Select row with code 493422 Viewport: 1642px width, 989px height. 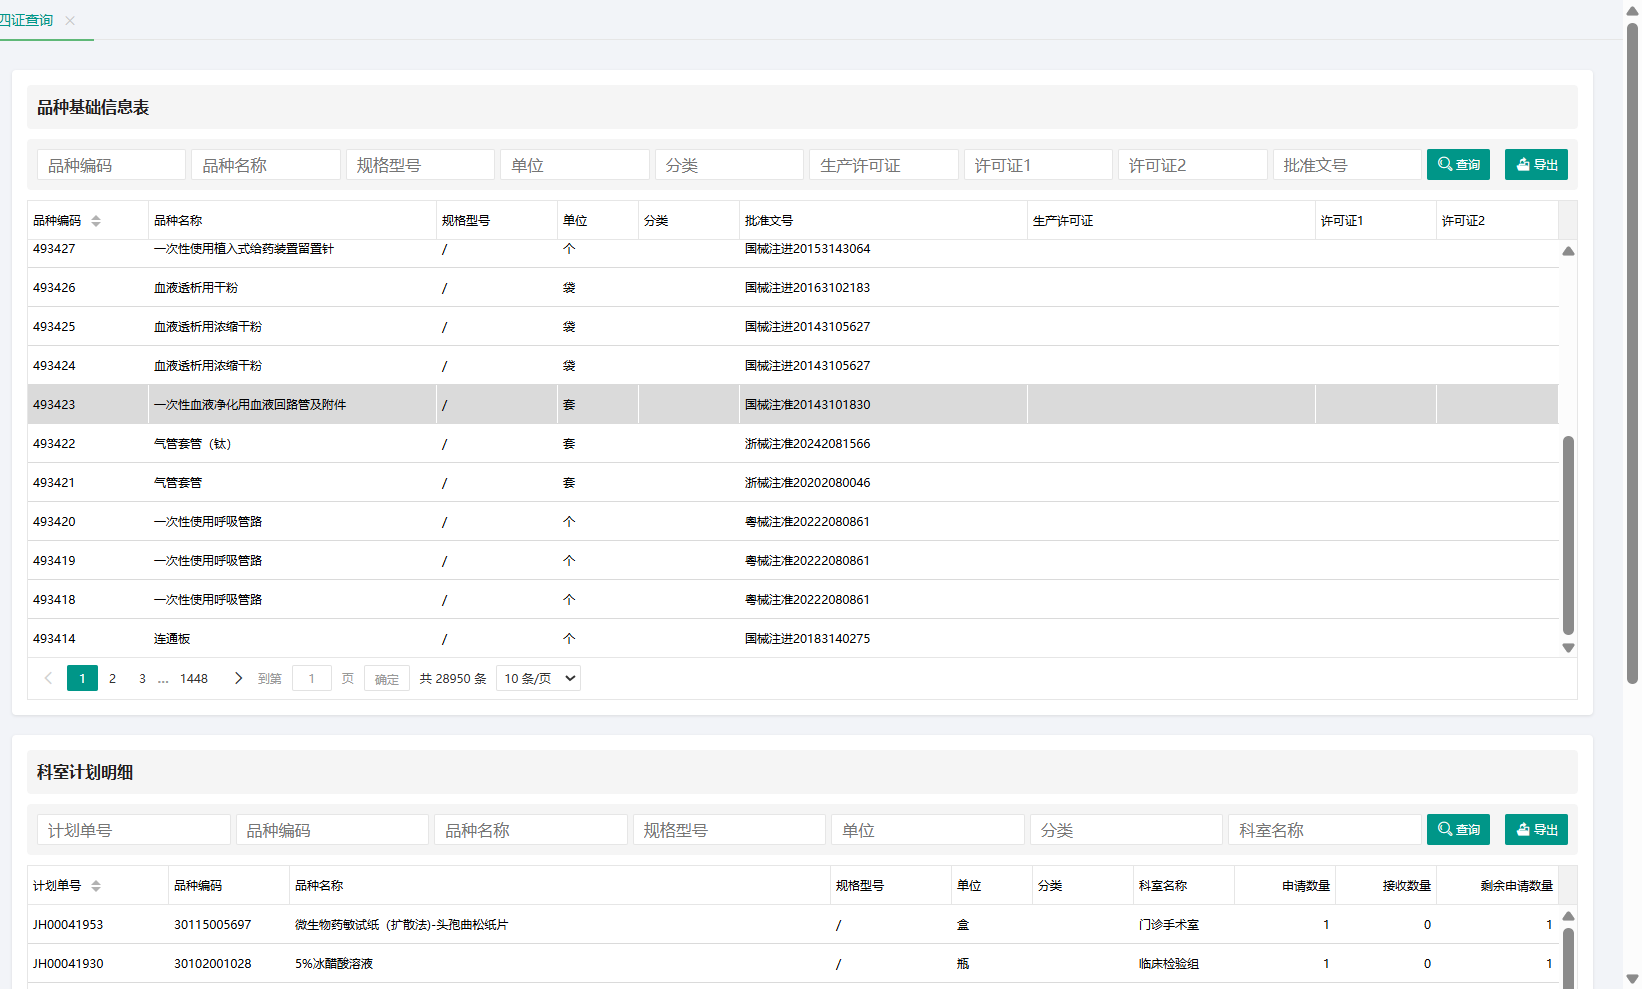[793, 443]
